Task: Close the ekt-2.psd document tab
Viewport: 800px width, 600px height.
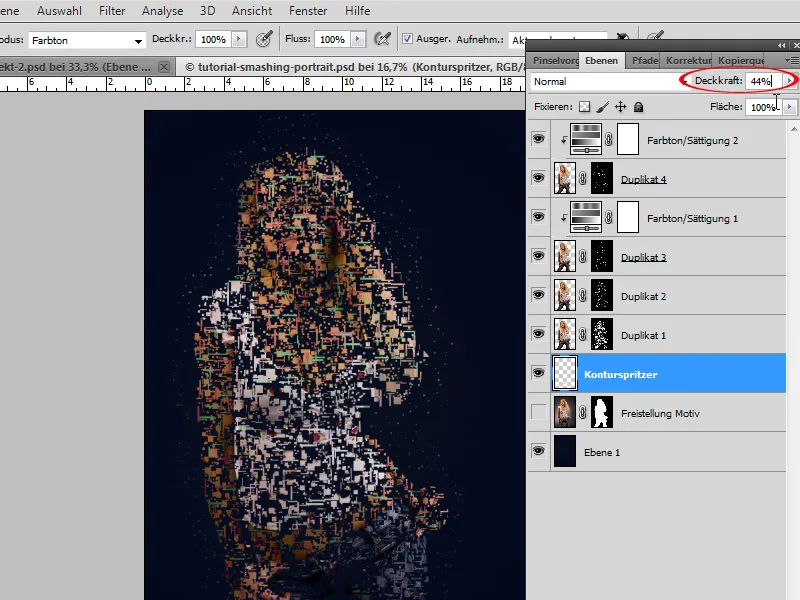Action: [164, 67]
